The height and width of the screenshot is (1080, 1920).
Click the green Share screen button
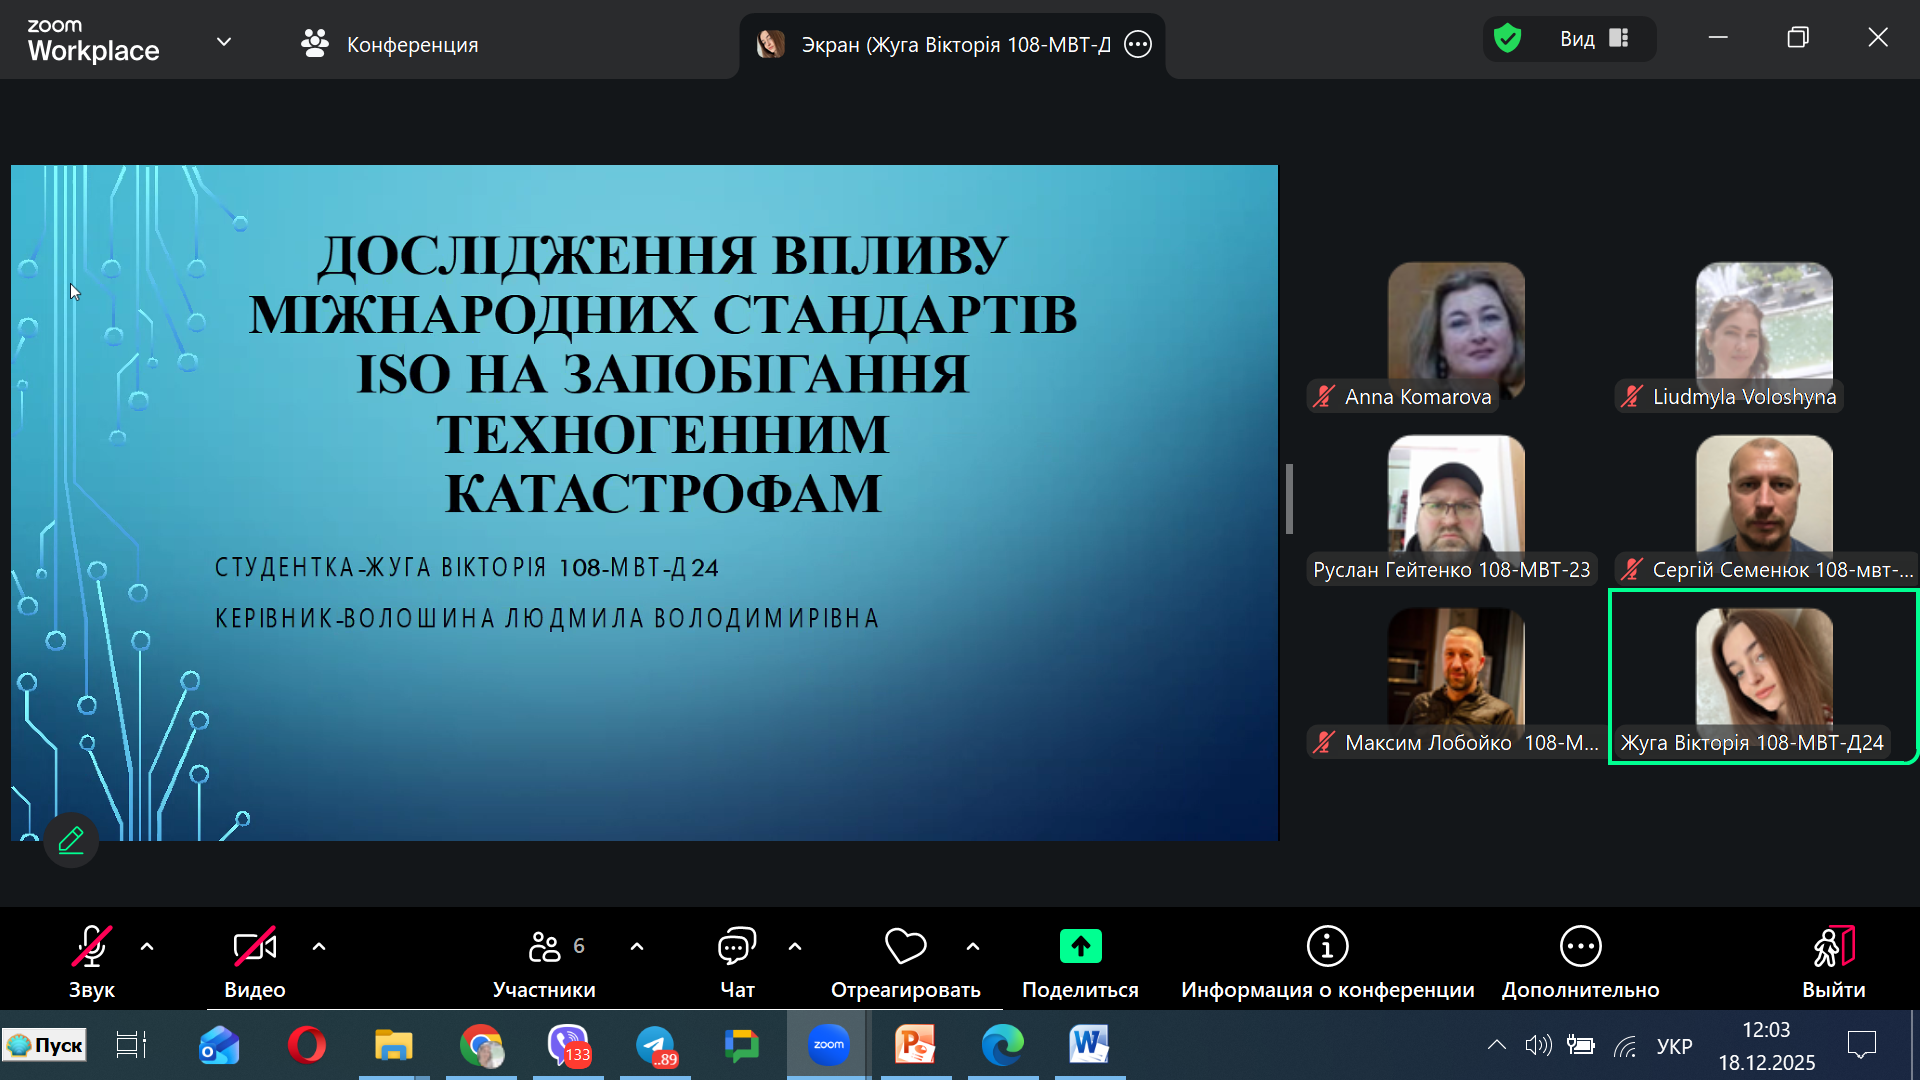(1080, 947)
